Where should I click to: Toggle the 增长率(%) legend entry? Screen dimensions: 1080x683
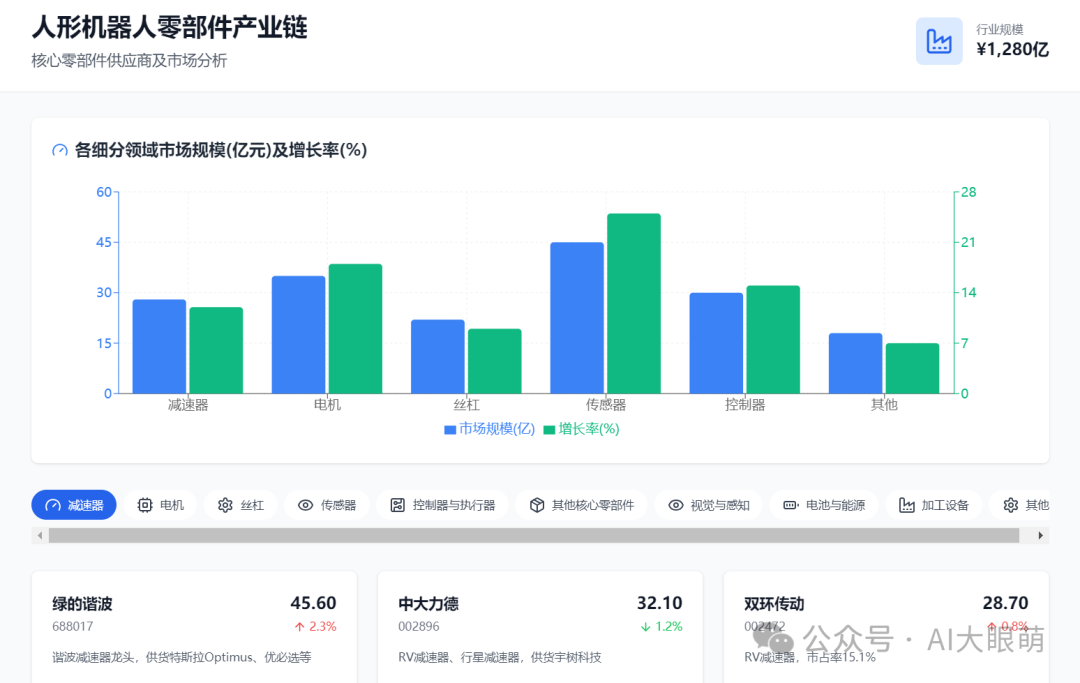[581, 429]
